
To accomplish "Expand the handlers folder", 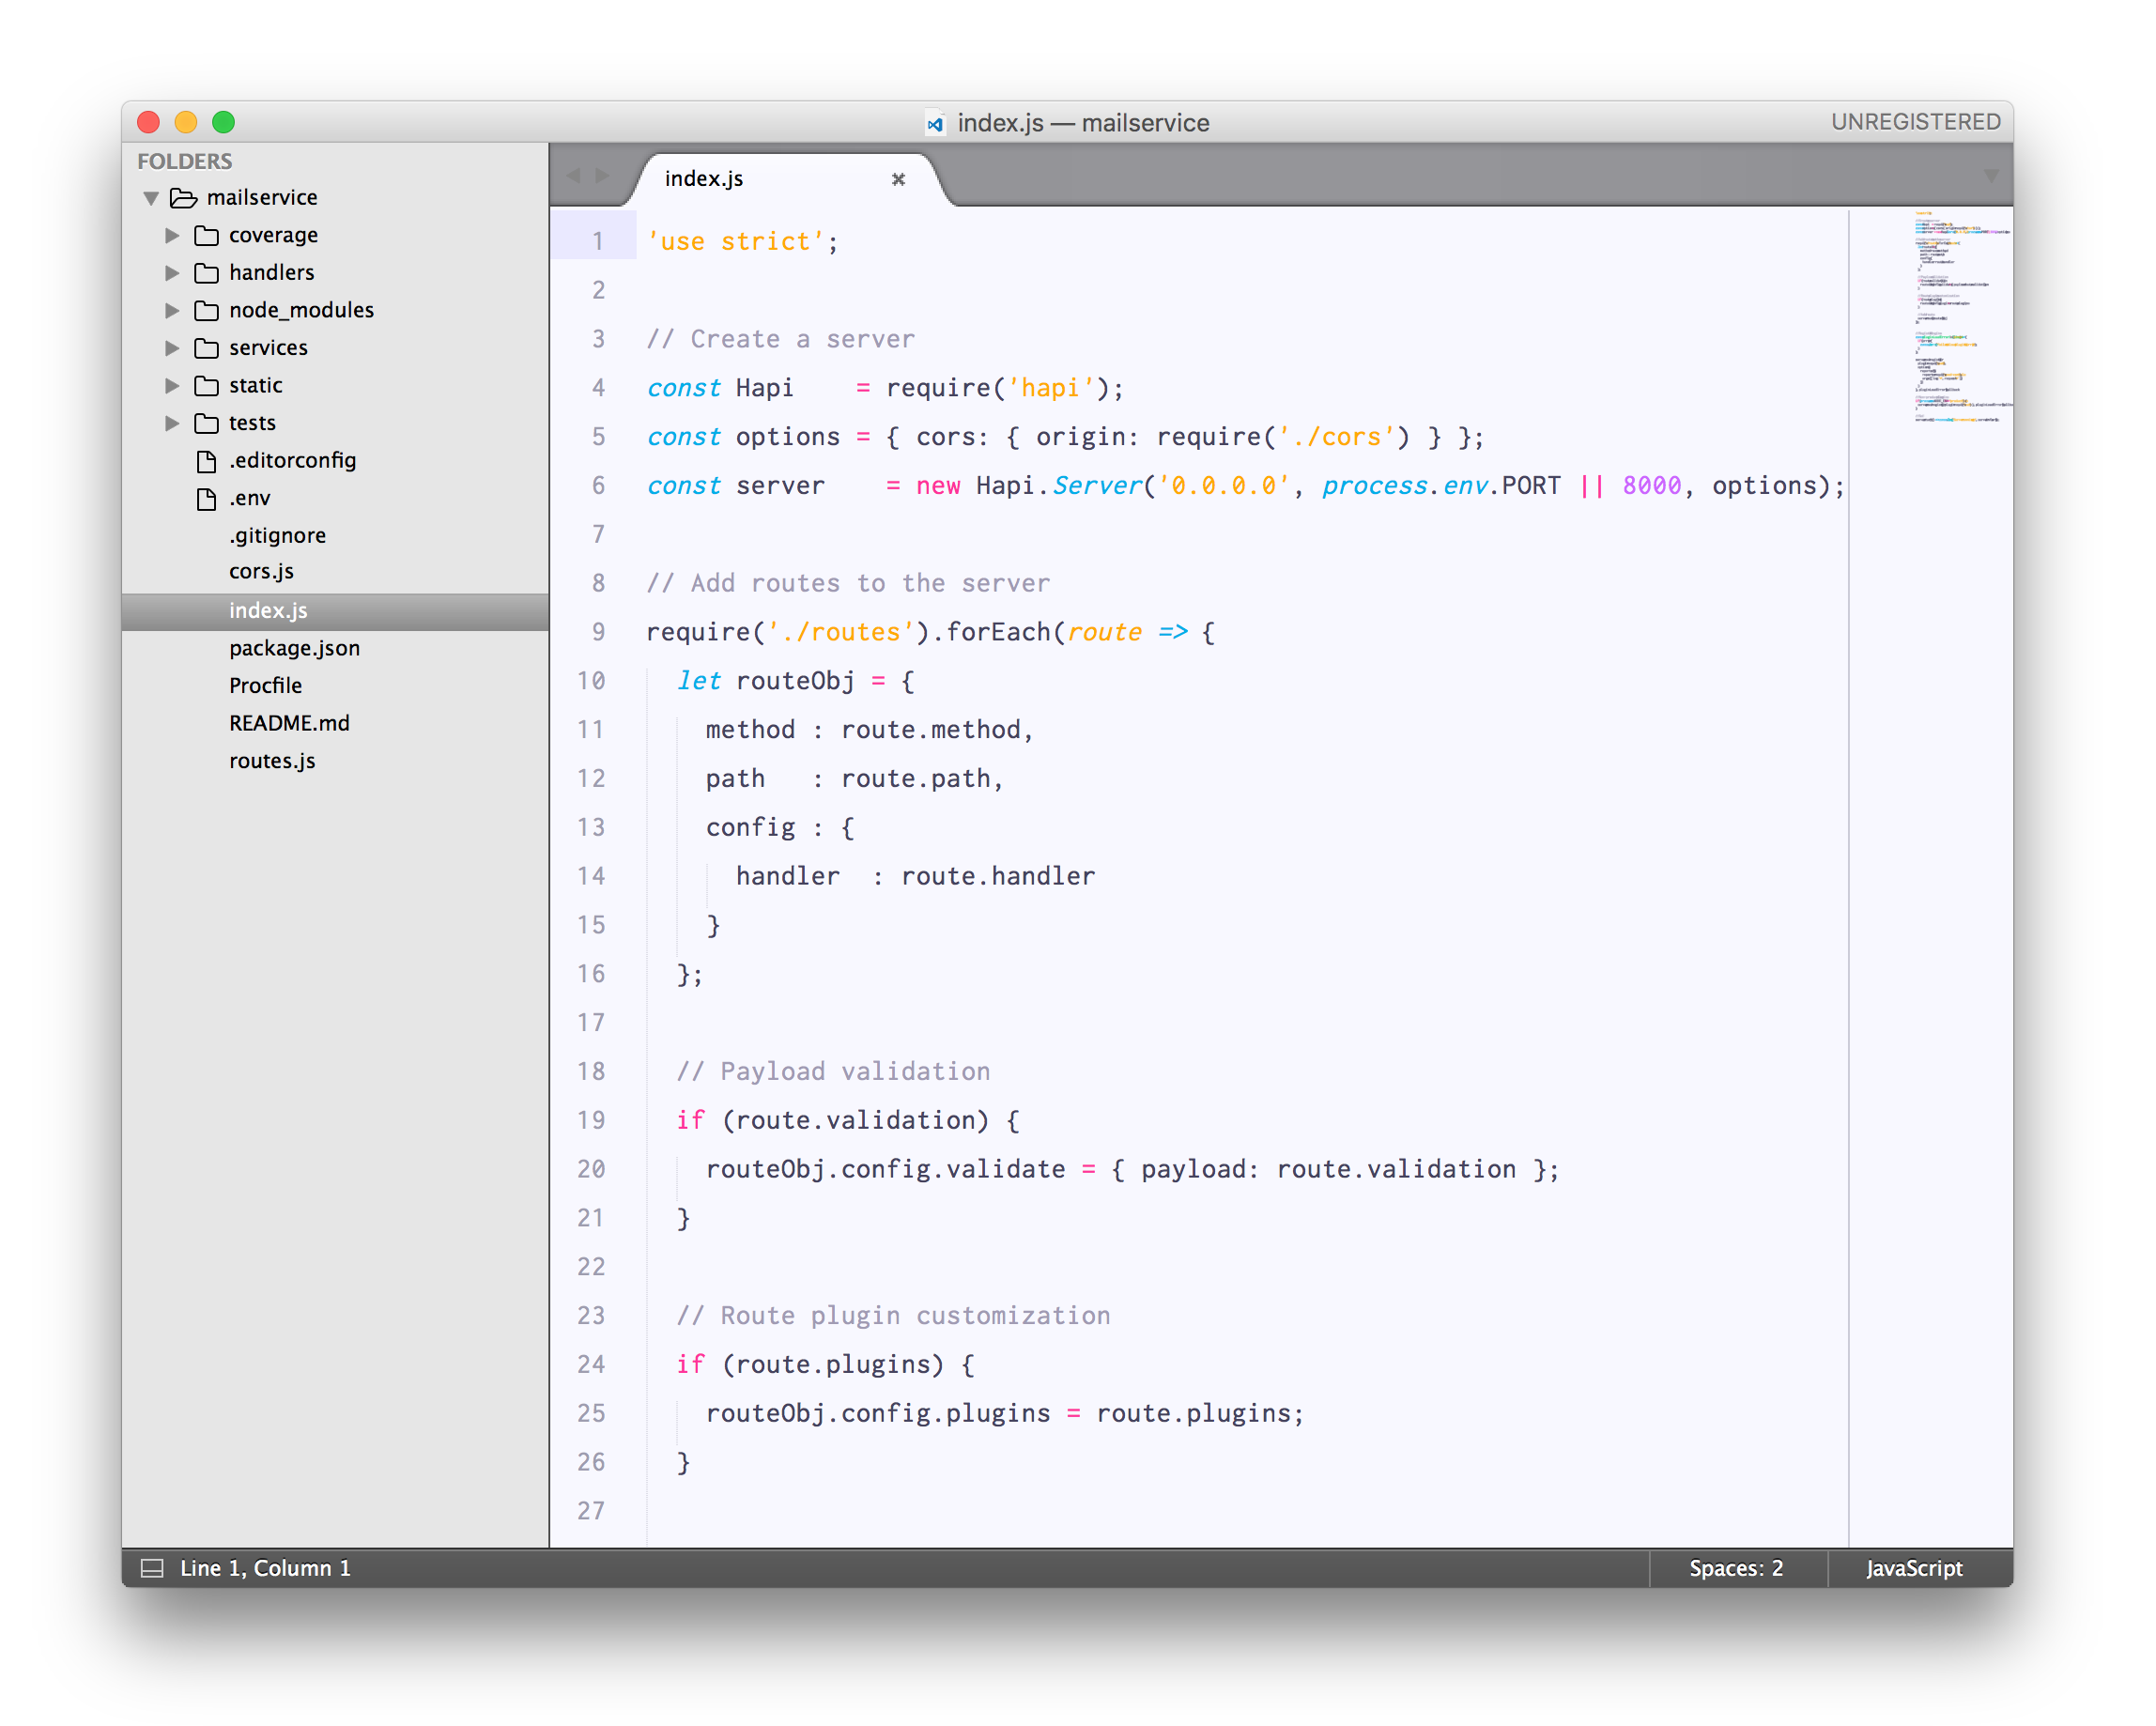I will [x=172, y=273].
